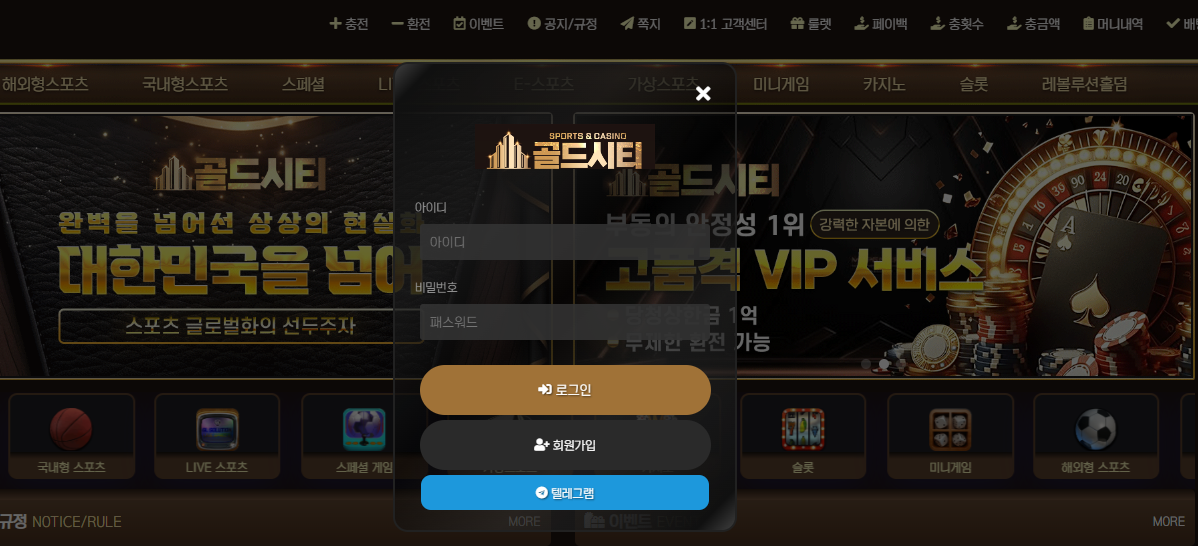Open the soccer ball 해외형 스포츠 icon
1198x546 pixels.
(1096, 429)
